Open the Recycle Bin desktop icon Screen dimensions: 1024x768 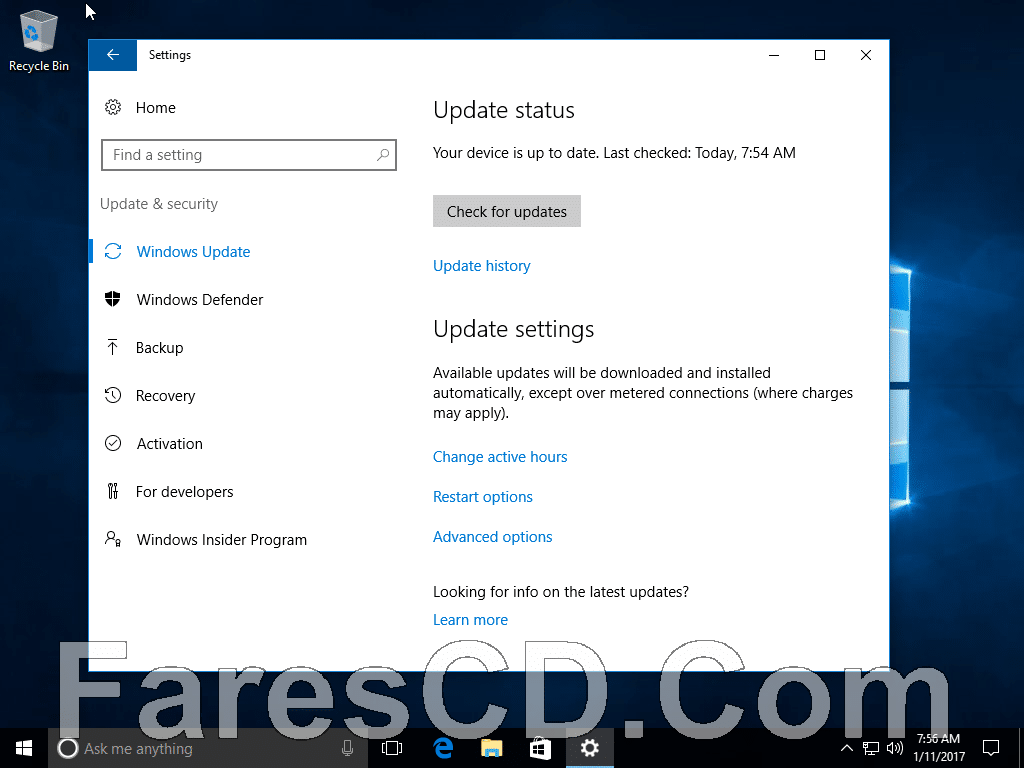[x=39, y=40]
